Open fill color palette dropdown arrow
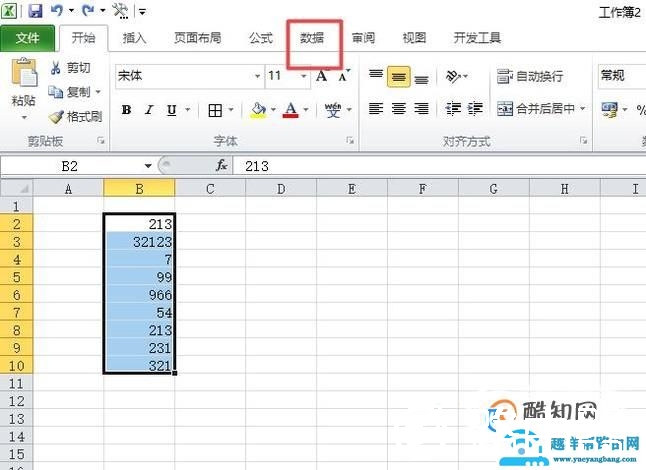 [273, 110]
